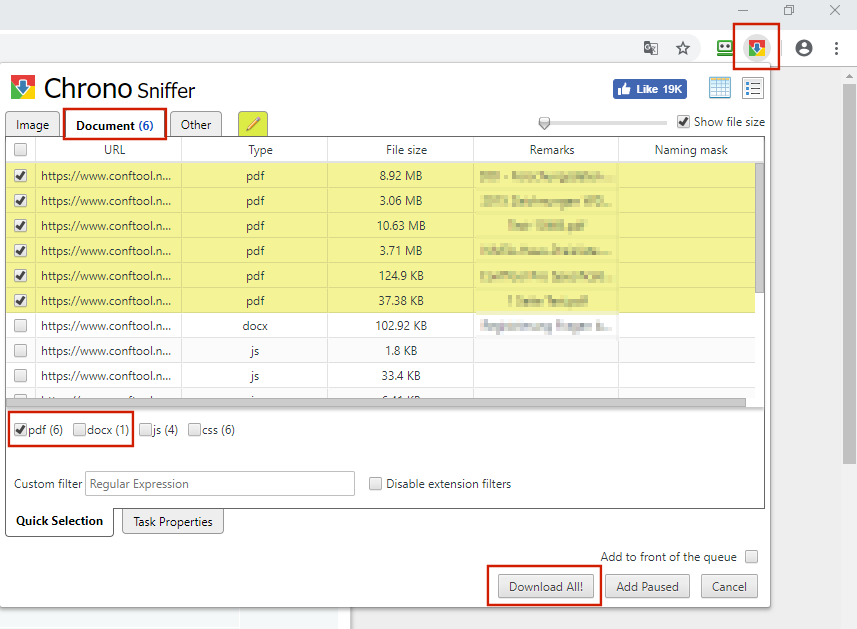Check Add to front of the queue

752,556
